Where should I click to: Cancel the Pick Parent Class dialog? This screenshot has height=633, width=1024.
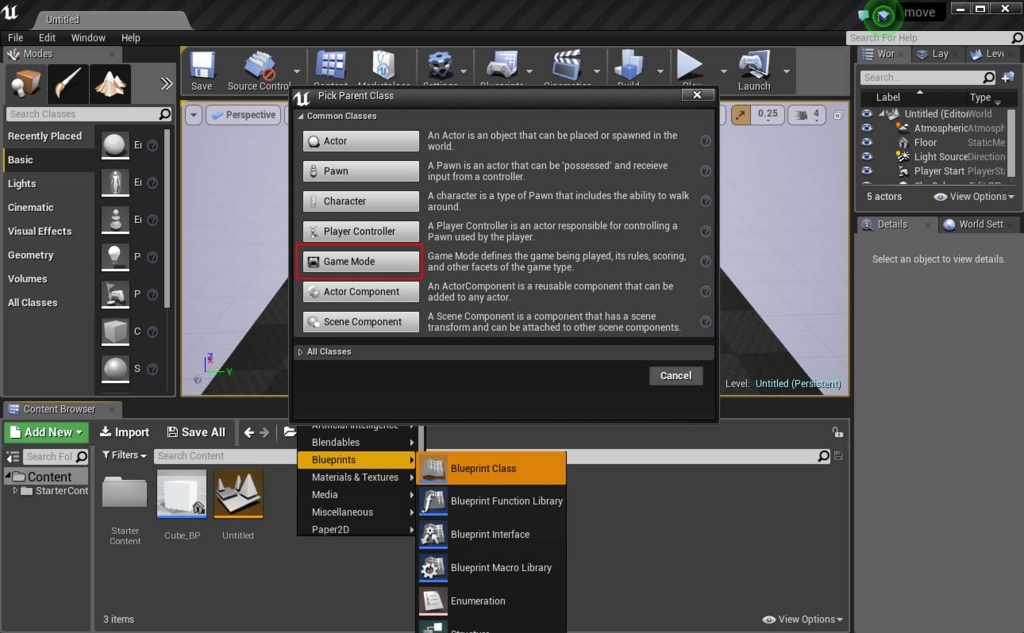tap(675, 376)
